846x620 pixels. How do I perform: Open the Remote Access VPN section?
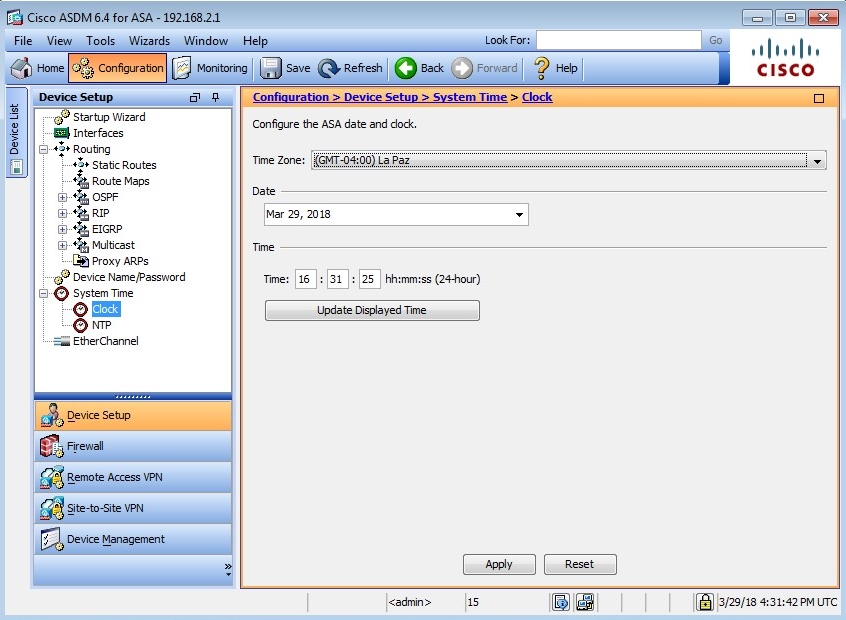pos(133,477)
